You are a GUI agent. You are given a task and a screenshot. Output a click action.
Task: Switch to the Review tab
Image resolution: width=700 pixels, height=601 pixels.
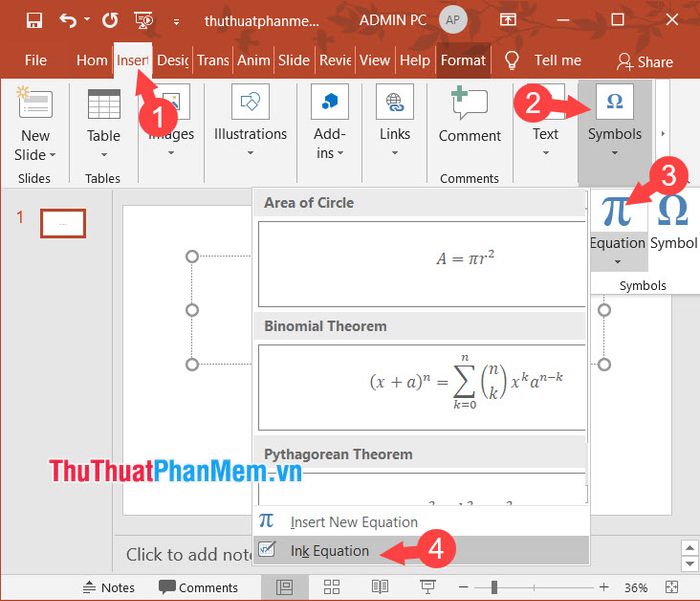click(x=335, y=60)
